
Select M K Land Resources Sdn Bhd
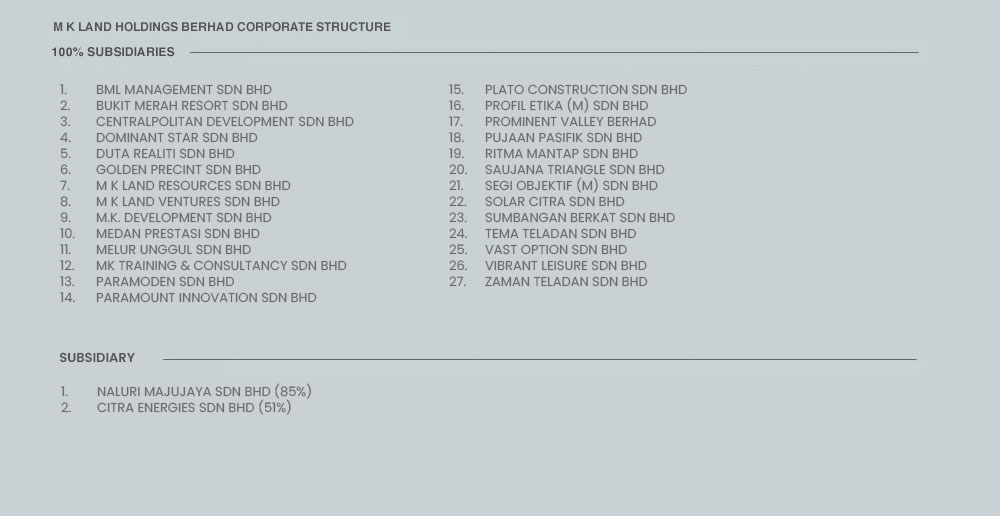193,186
